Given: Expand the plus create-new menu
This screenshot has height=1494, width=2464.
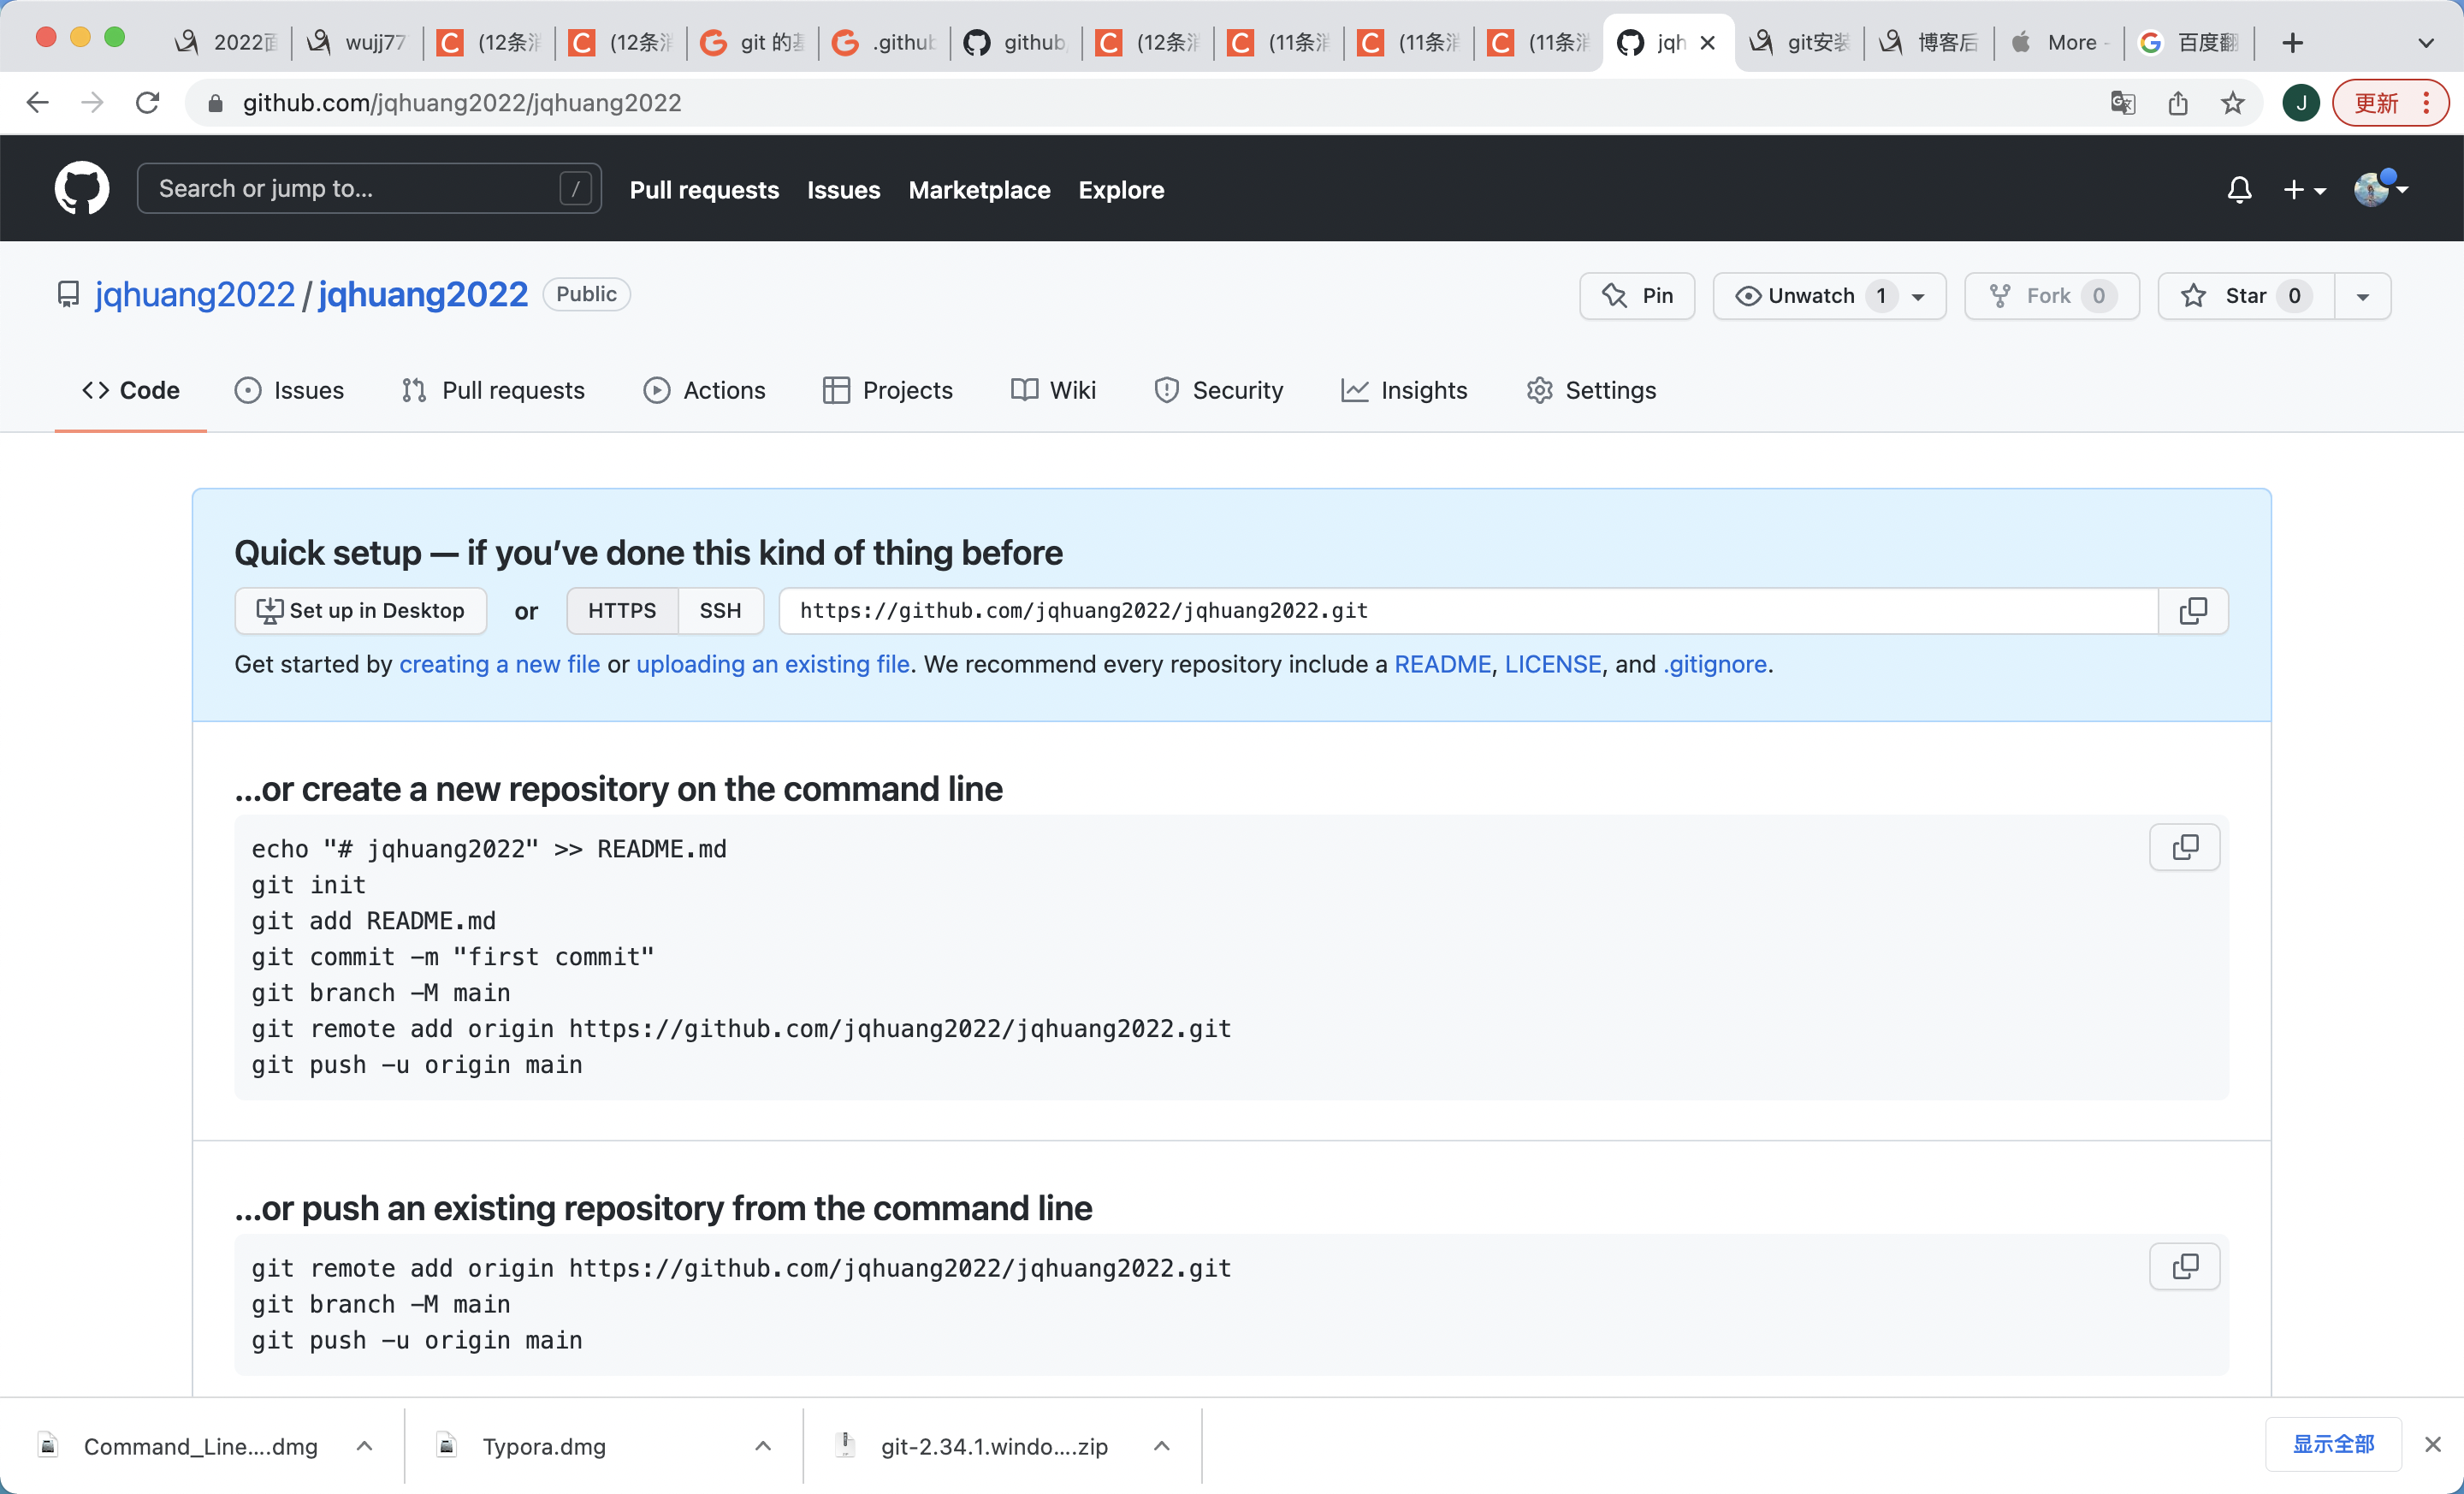Looking at the screenshot, I should coord(2303,189).
